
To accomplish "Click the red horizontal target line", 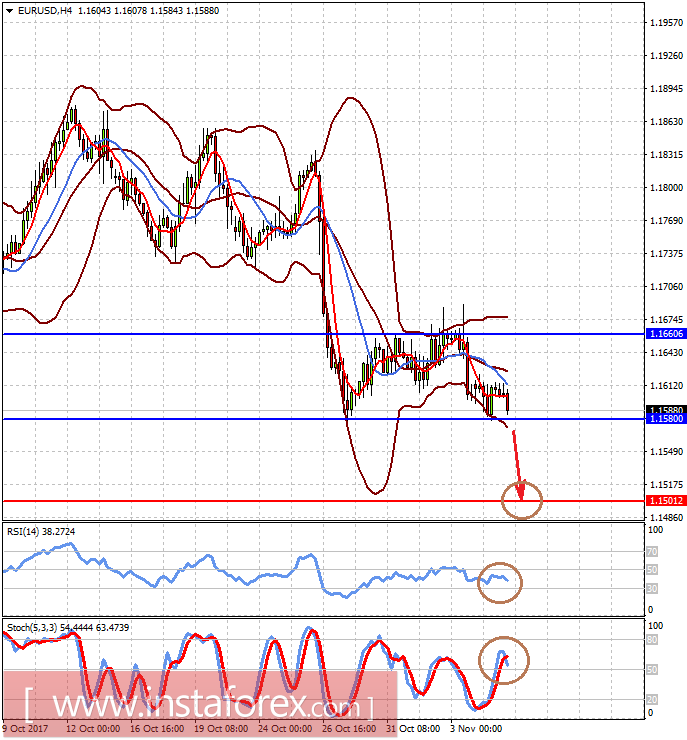I will pyautogui.click(x=324, y=501).
